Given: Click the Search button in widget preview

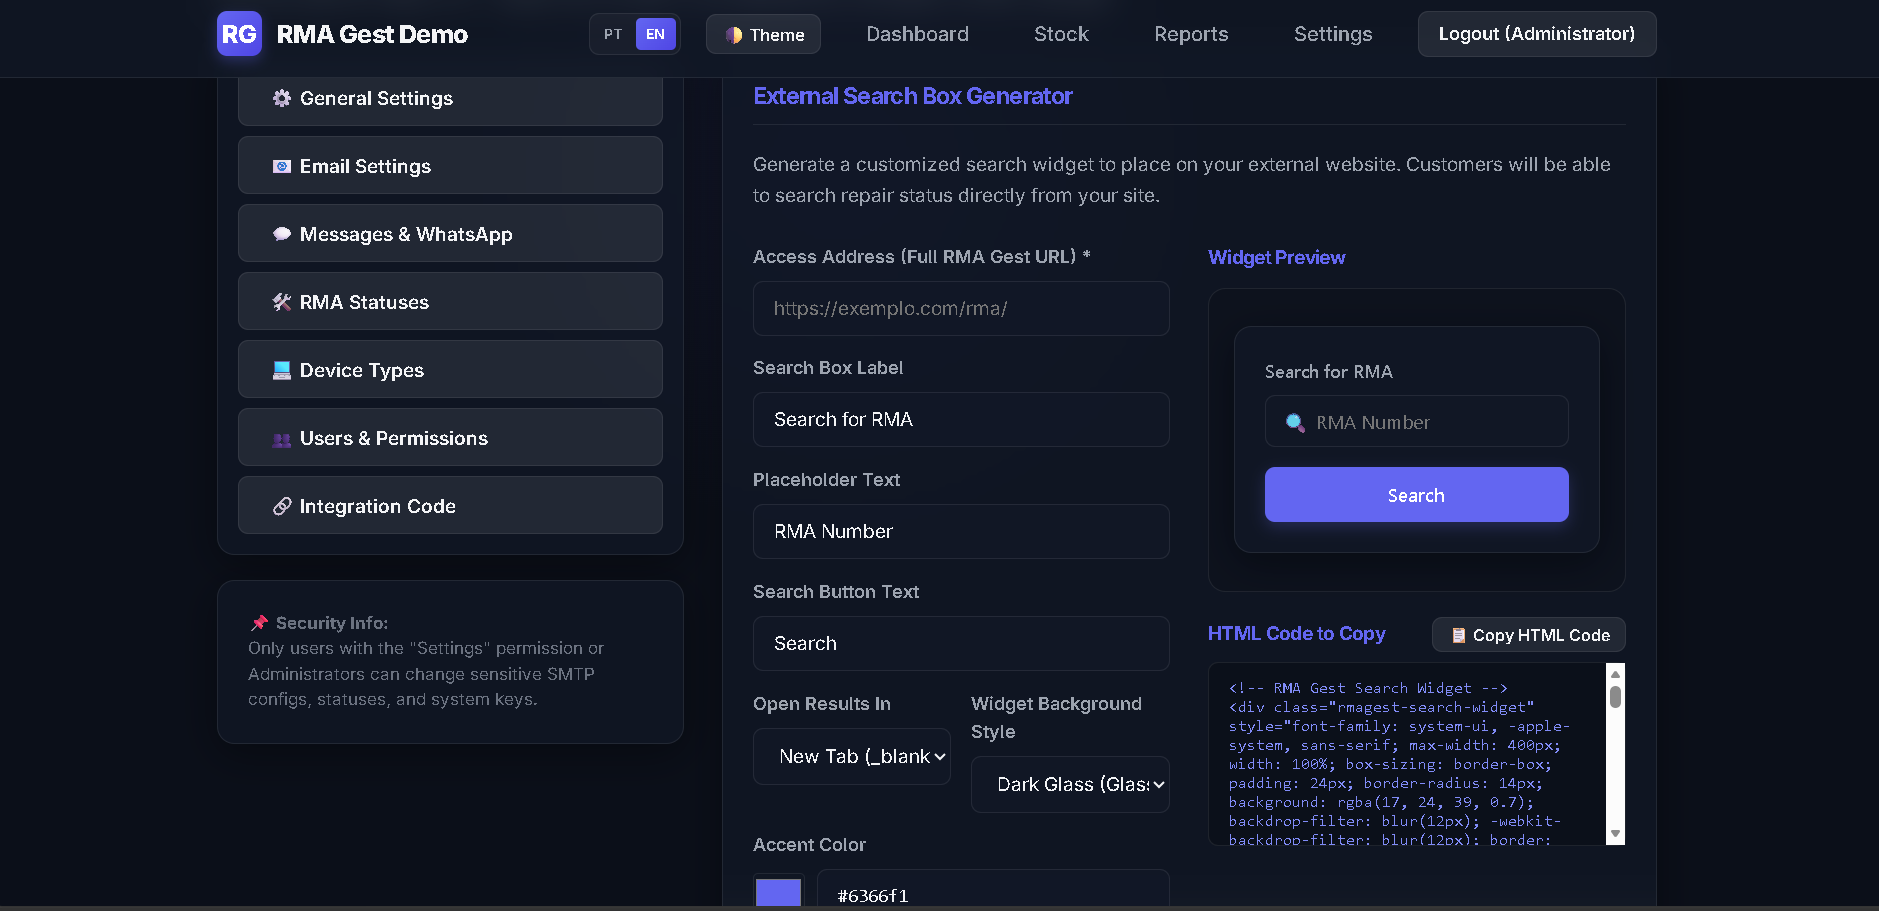Looking at the screenshot, I should tap(1416, 495).
